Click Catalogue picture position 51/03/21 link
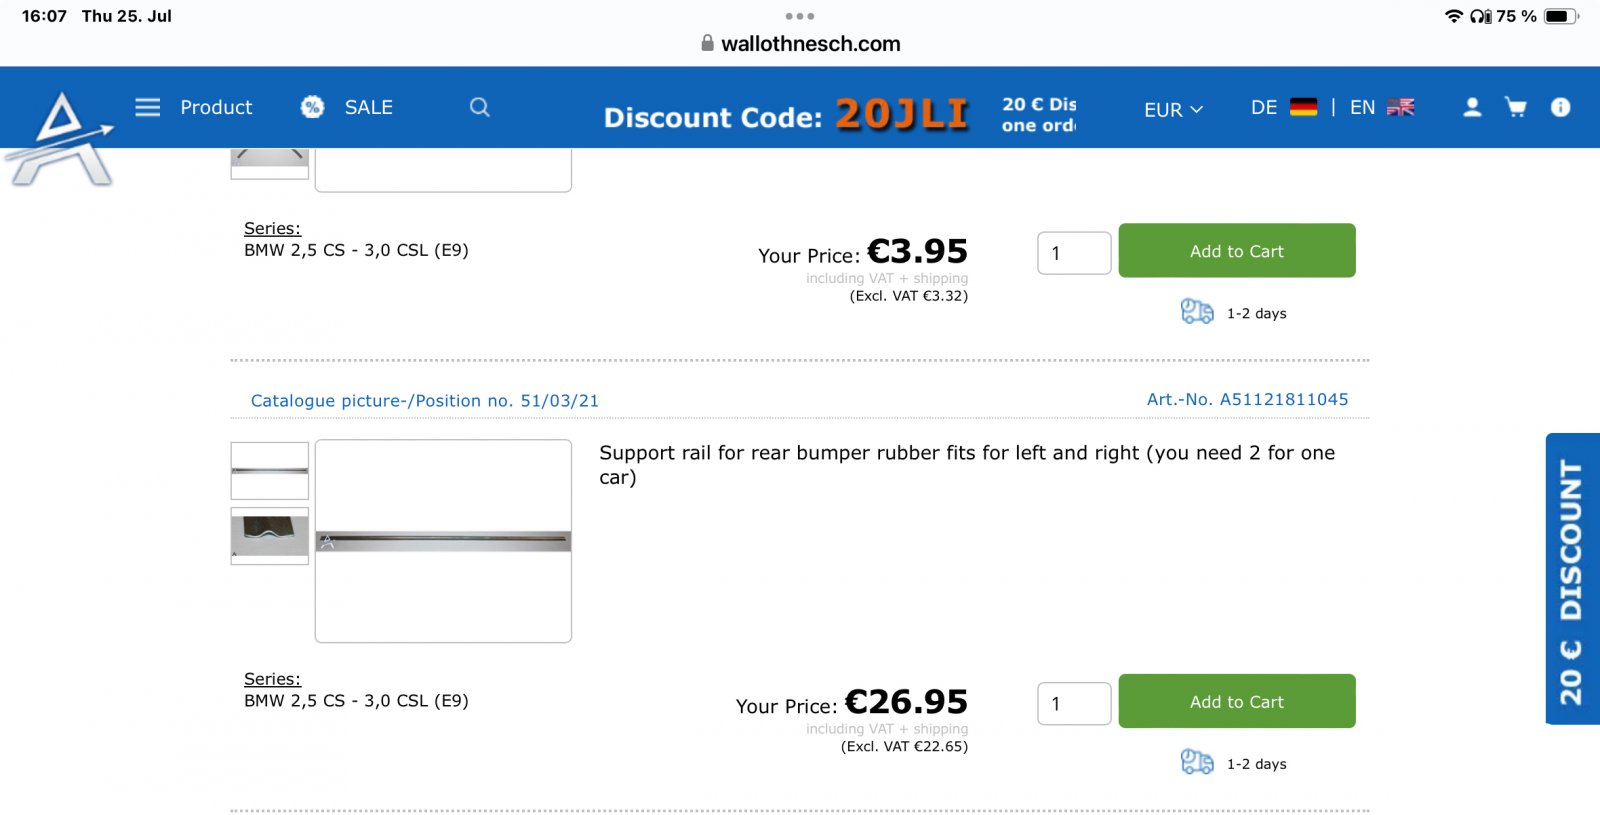The width and height of the screenshot is (1600, 815). (424, 401)
